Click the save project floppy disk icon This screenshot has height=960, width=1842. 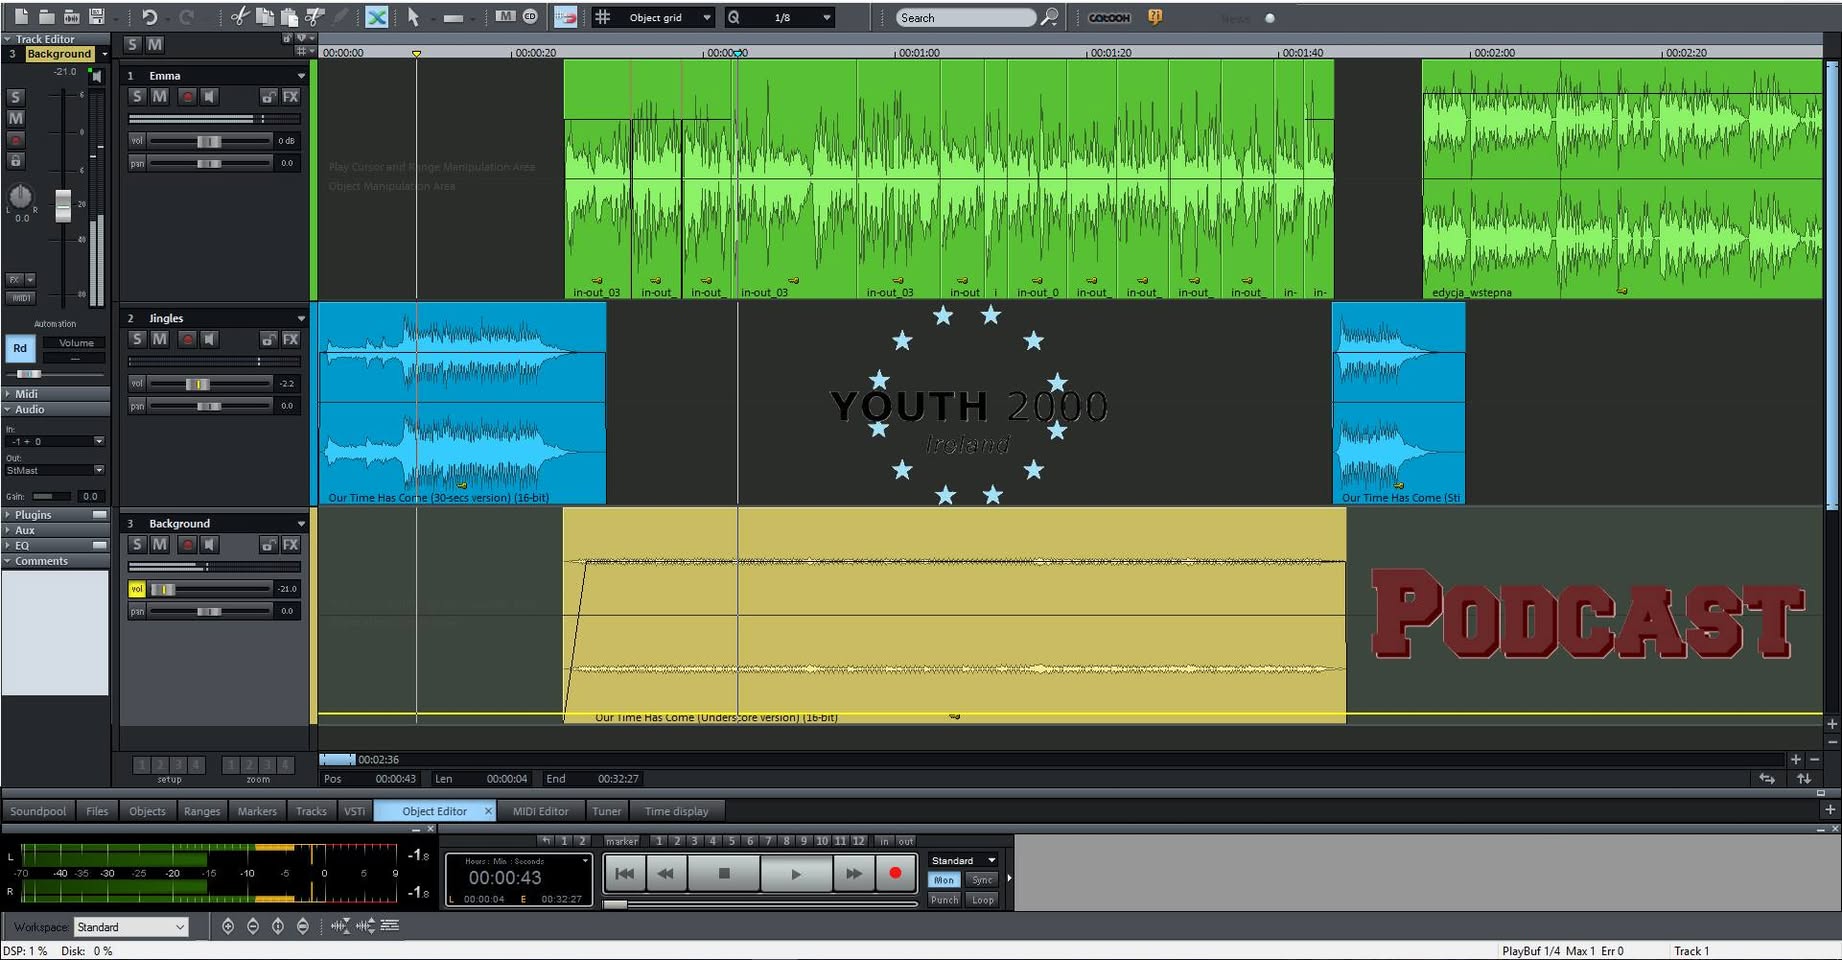coord(97,17)
